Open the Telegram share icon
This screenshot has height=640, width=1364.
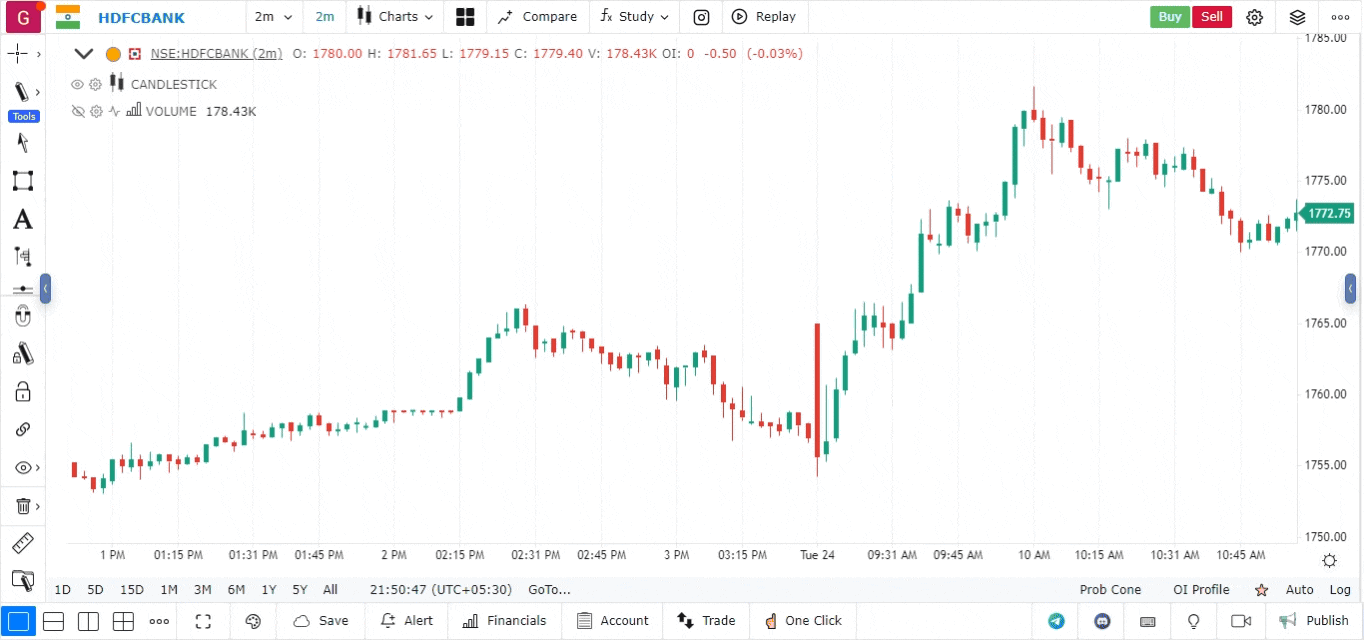(x=1056, y=621)
